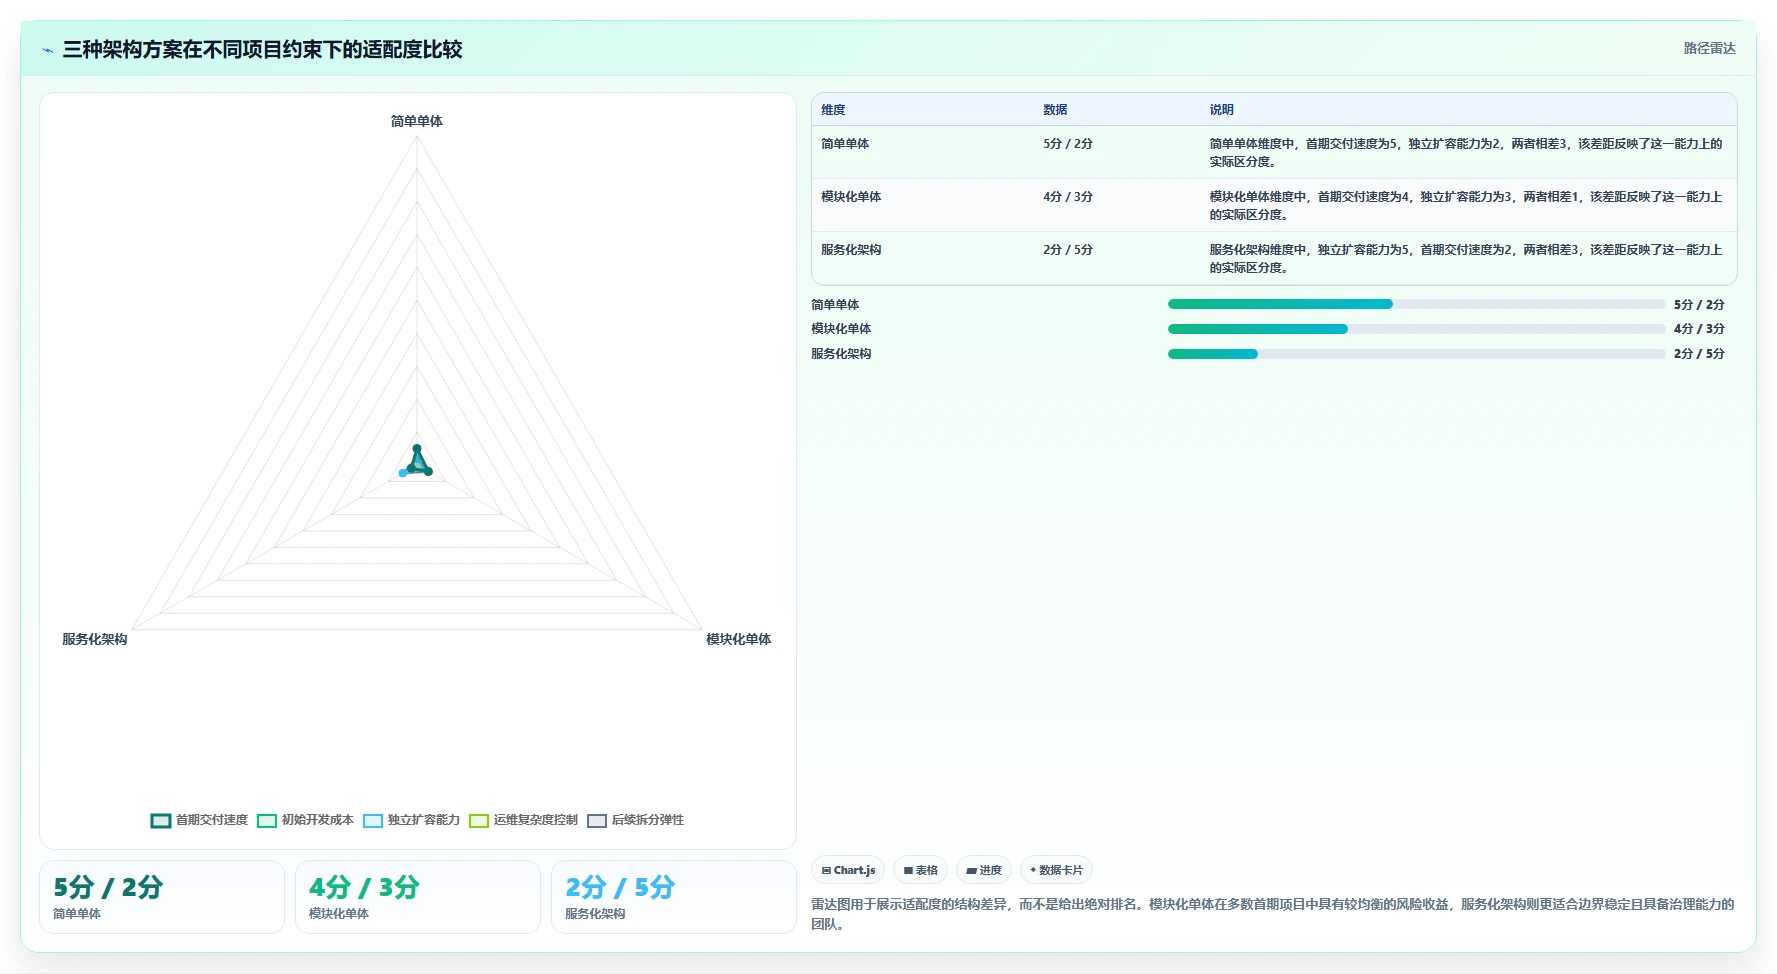Click the description starting 服务化架构维度中

(1466, 259)
